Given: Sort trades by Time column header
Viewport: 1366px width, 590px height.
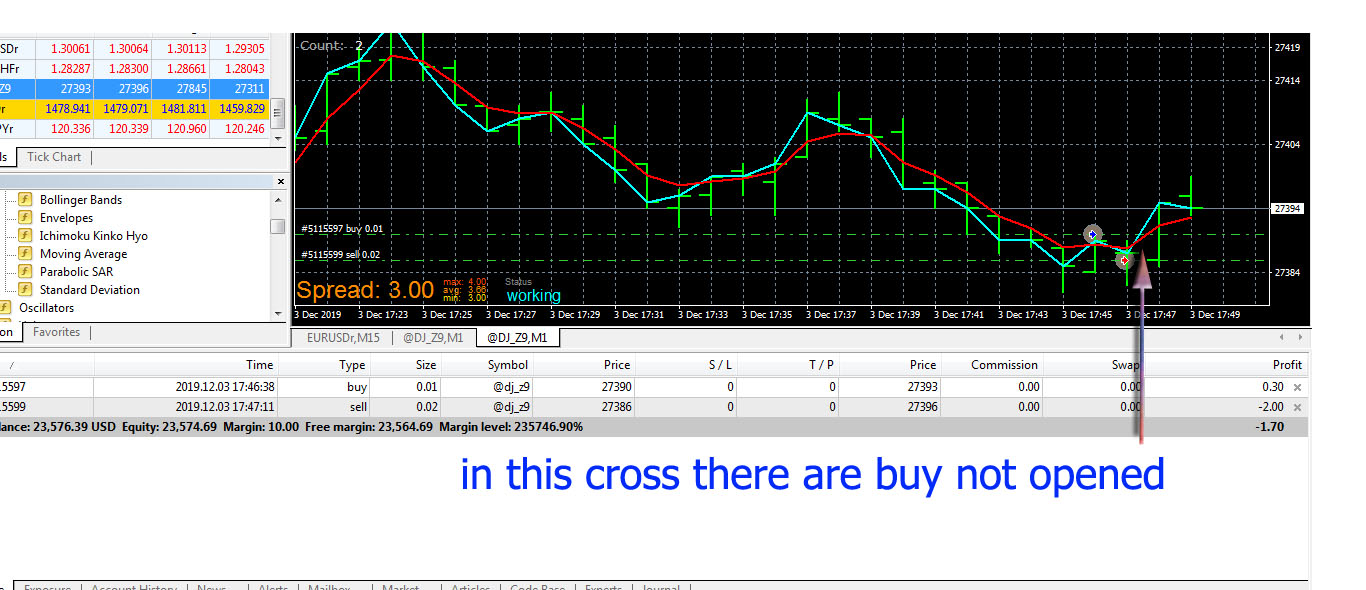Looking at the screenshot, I should point(260,365).
